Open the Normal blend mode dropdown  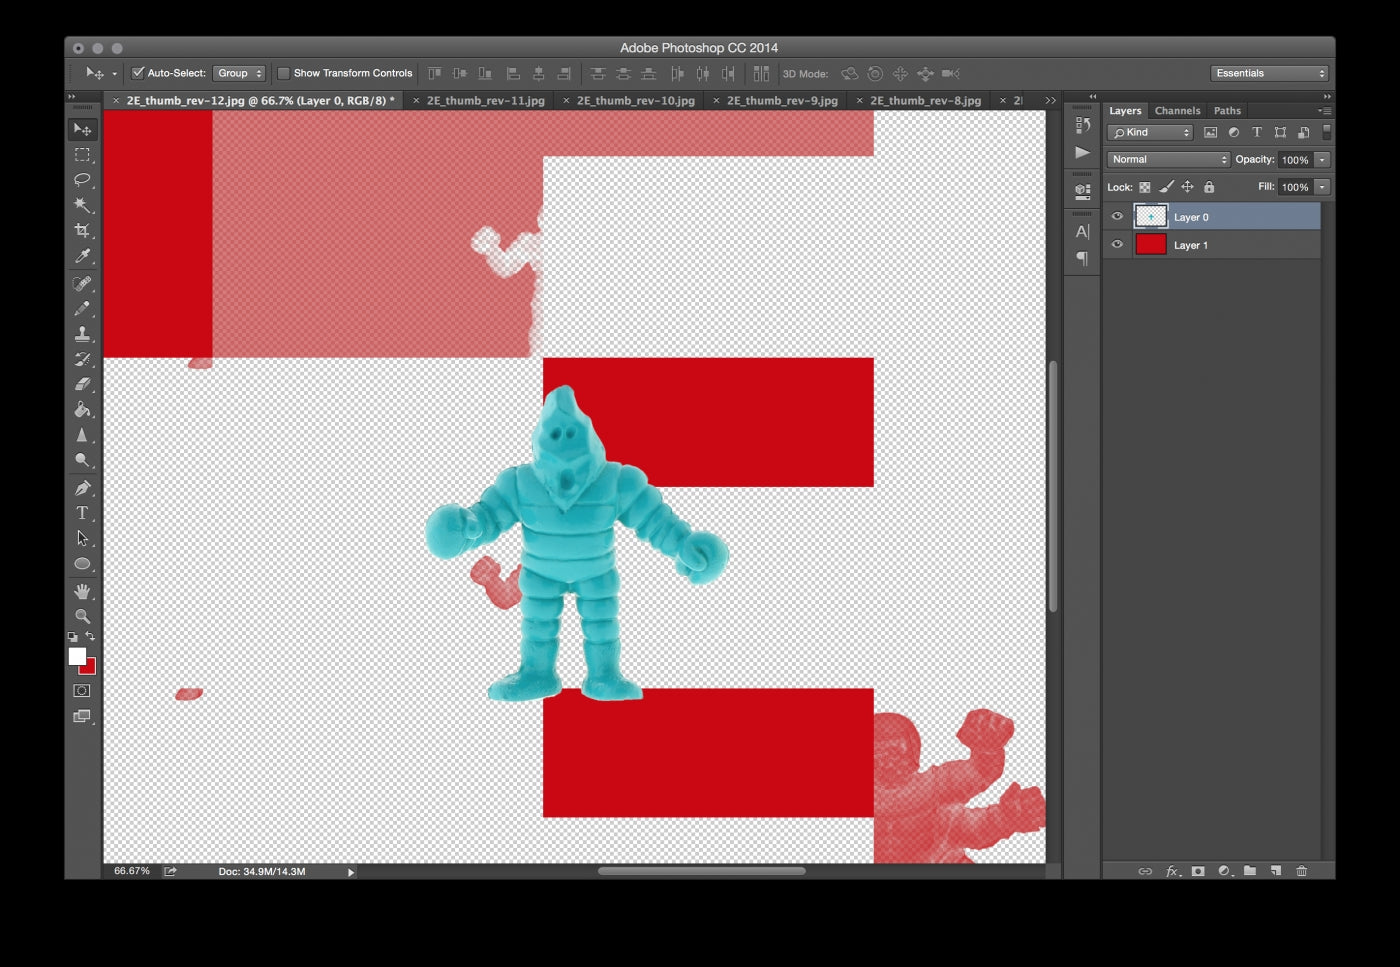click(1168, 160)
